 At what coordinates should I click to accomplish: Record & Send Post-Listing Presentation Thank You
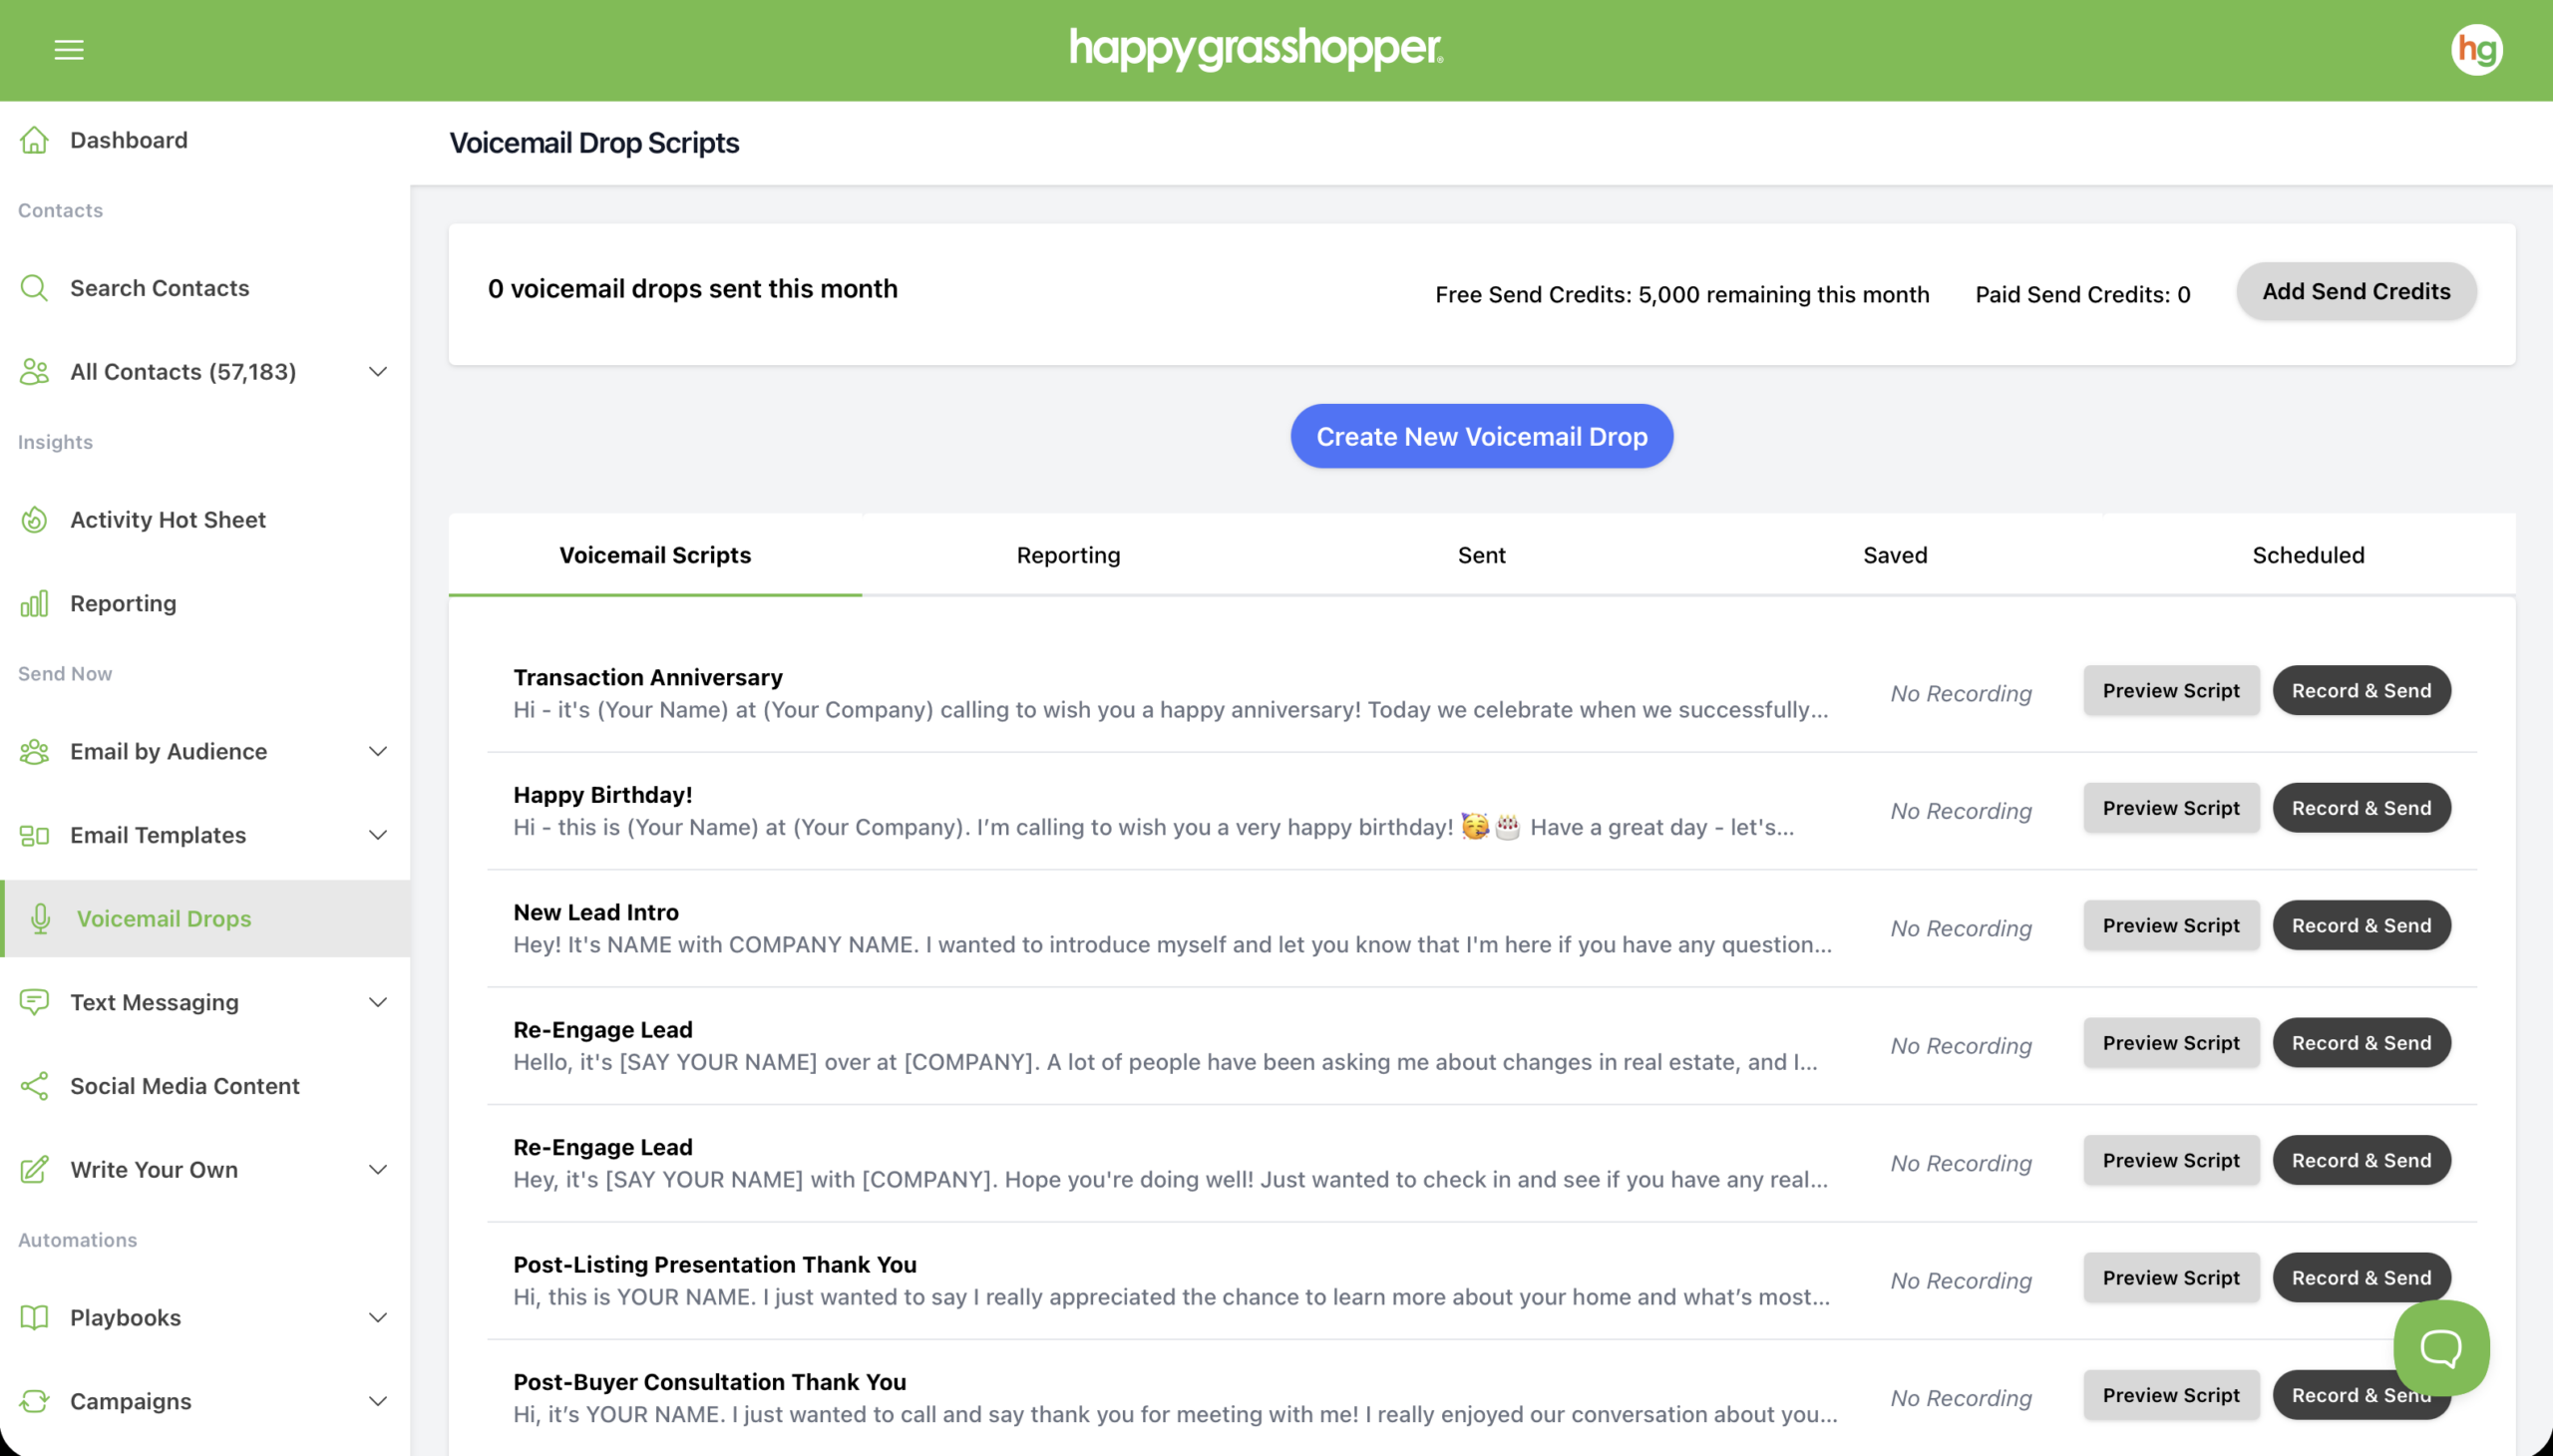(x=2361, y=1278)
